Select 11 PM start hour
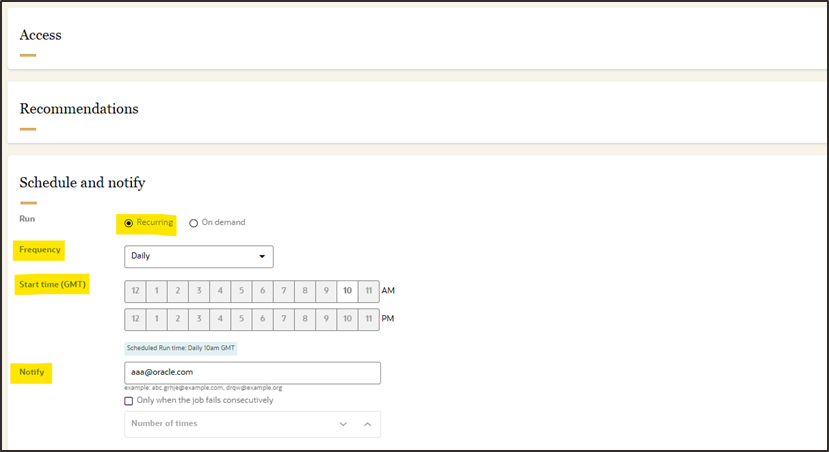This screenshot has height=452, width=829. (x=368, y=320)
